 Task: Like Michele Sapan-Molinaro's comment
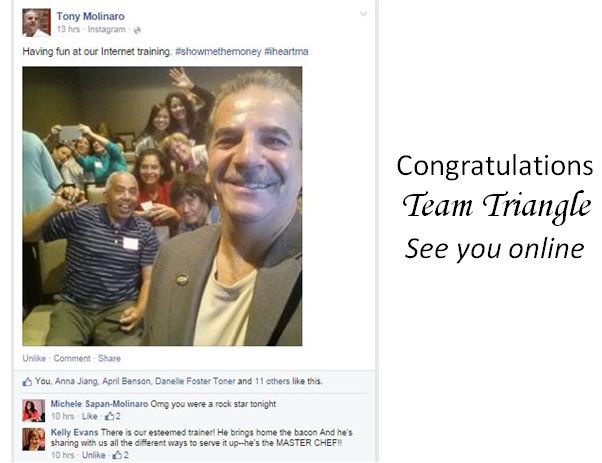[x=89, y=416]
